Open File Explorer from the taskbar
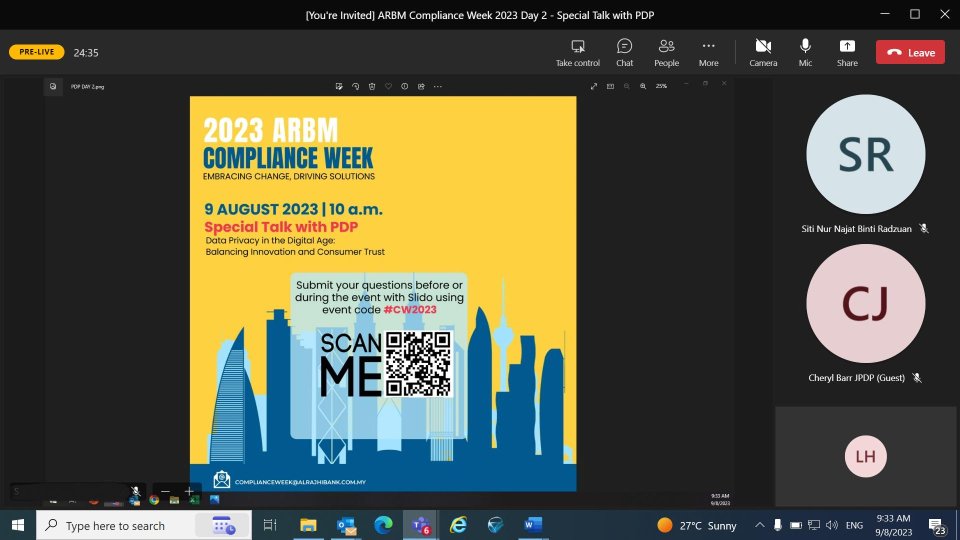Viewport: 960px width, 540px height. (x=308, y=525)
